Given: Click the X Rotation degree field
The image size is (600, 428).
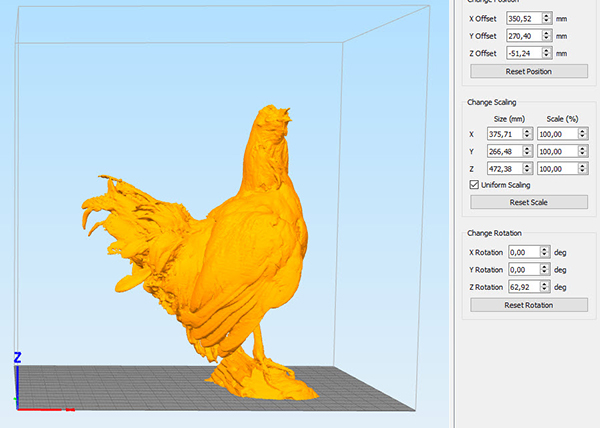Looking at the screenshot, I should click(523, 252).
